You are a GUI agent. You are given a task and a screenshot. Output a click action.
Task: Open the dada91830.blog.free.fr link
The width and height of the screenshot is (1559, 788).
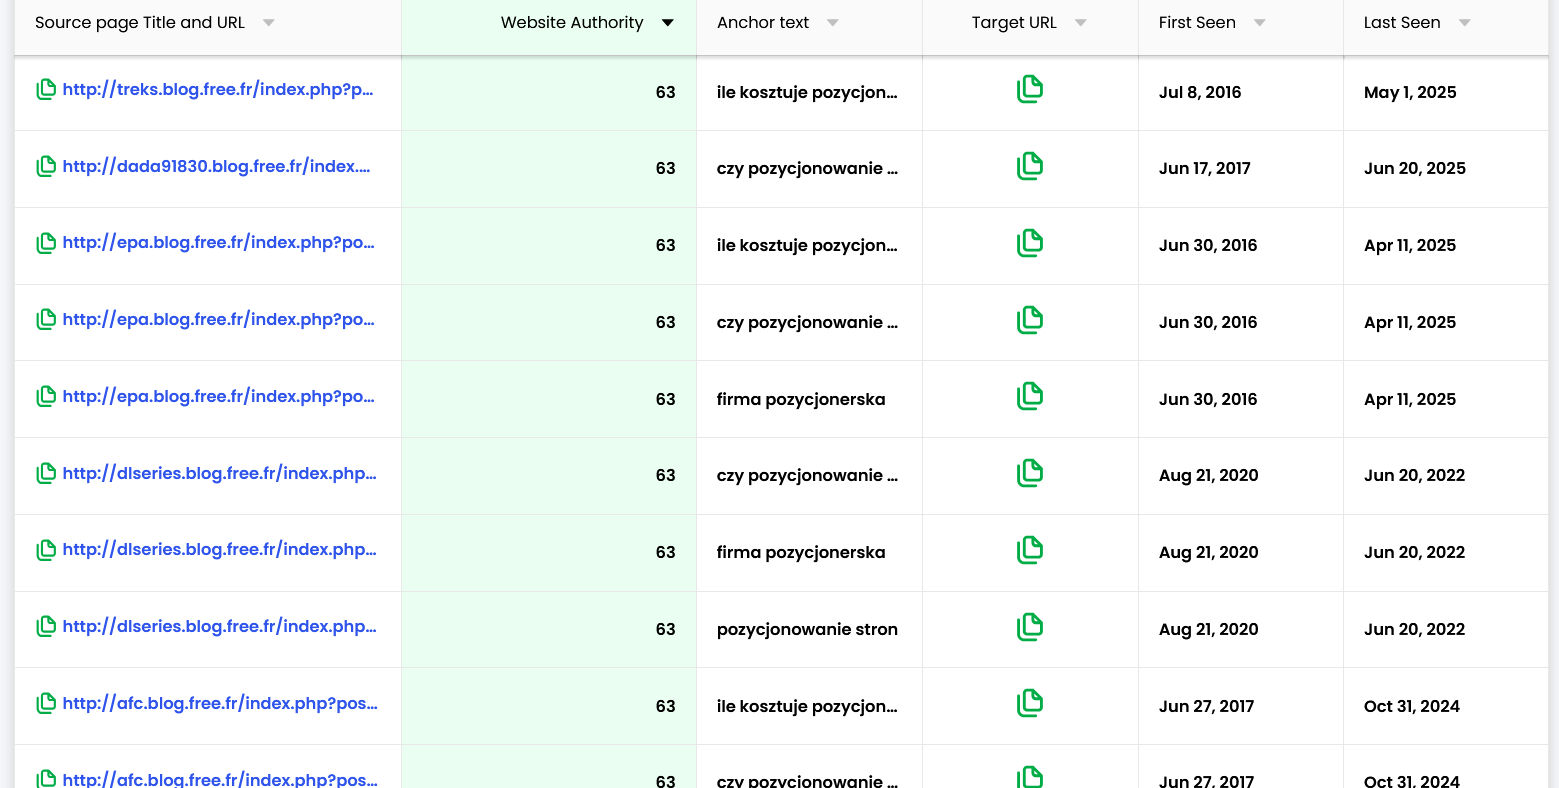click(x=216, y=167)
